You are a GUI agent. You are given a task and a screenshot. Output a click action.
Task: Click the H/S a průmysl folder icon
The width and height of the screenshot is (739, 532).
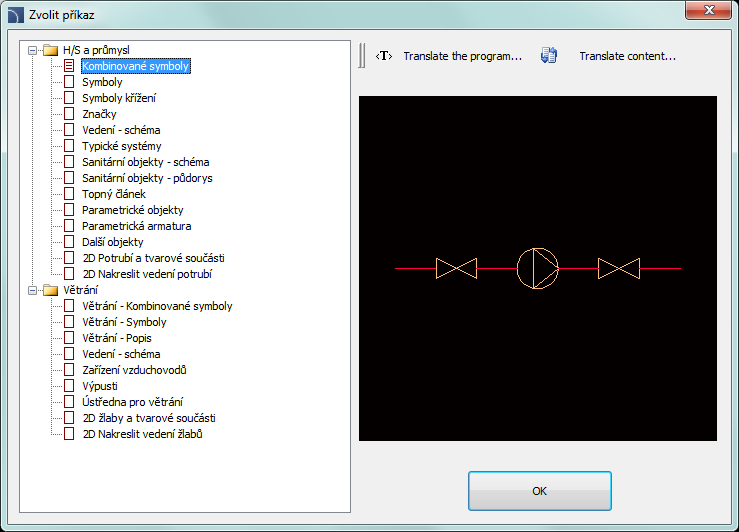pos(50,50)
